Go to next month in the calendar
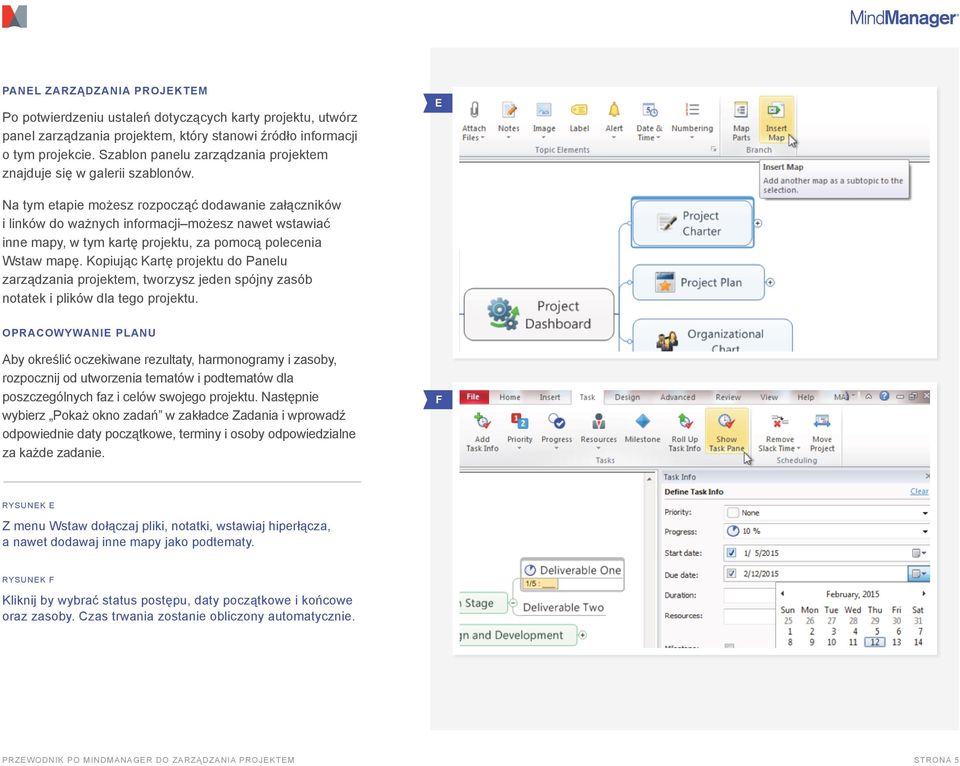The width and height of the screenshot is (960, 766). (923, 593)
